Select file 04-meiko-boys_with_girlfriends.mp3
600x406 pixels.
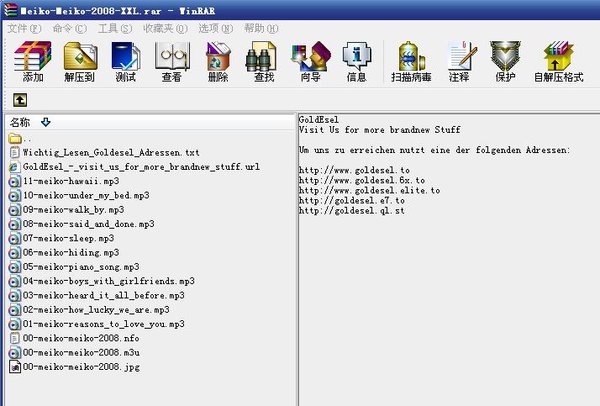[x=109, y=281]
